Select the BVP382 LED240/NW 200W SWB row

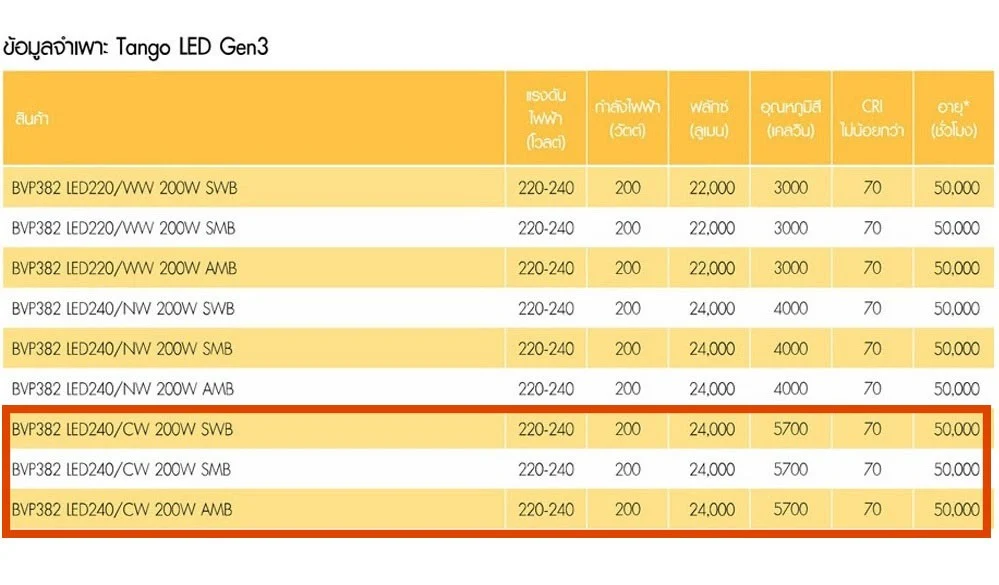tap(498, 308)
